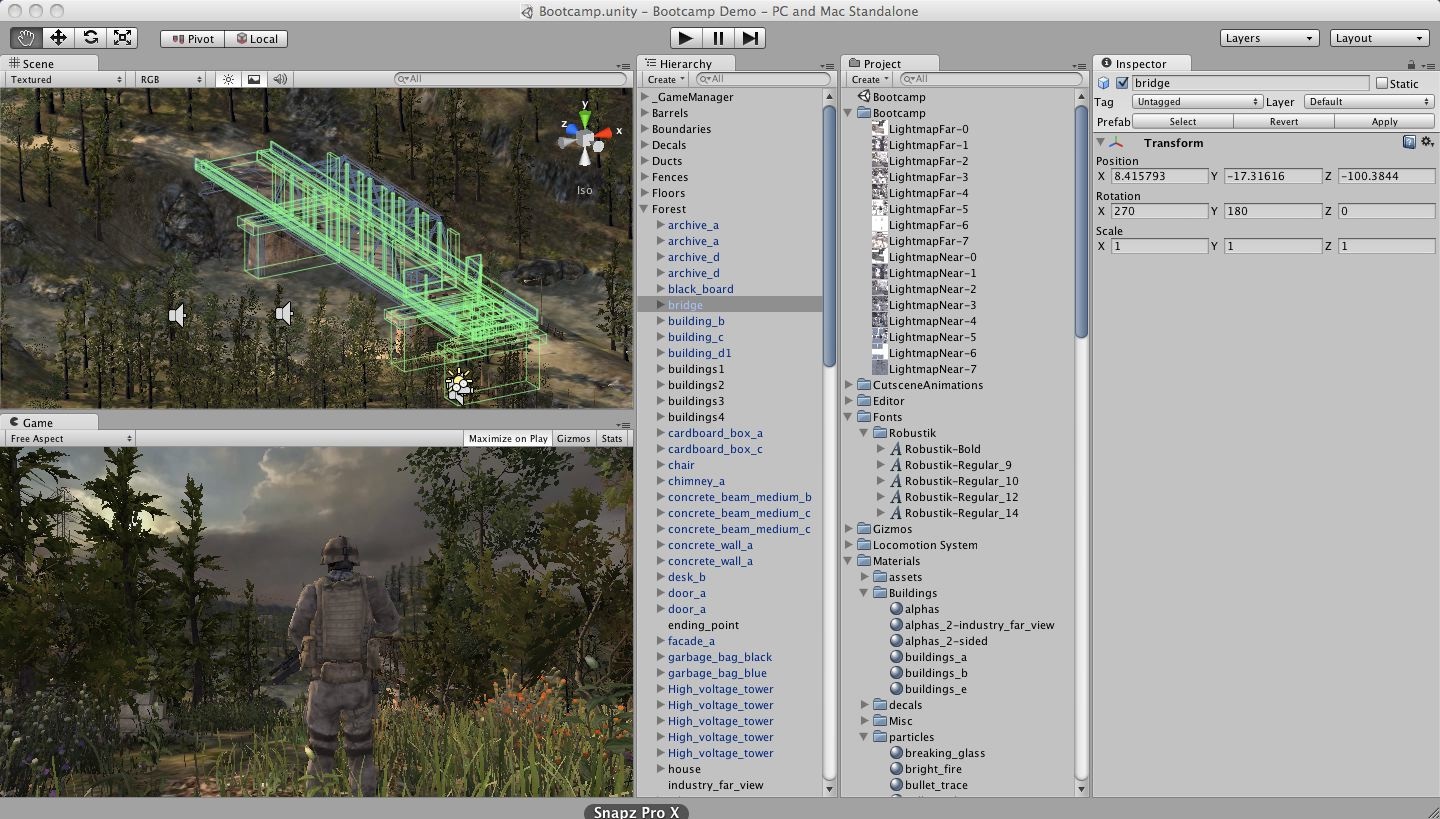Expand the black_board object
The image size is (1440, 819).
tap(661, 289)
